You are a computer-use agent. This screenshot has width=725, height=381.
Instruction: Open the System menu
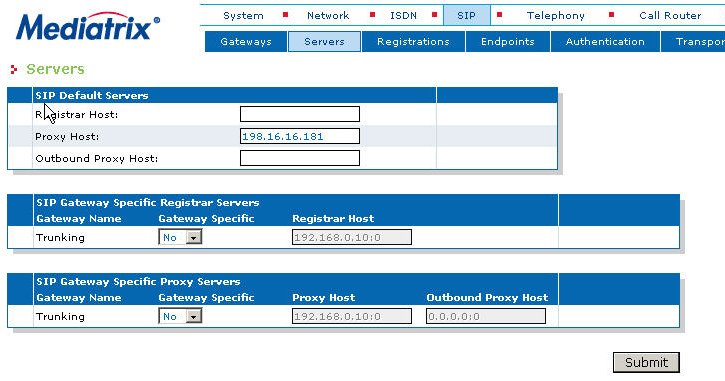(243, 15)
